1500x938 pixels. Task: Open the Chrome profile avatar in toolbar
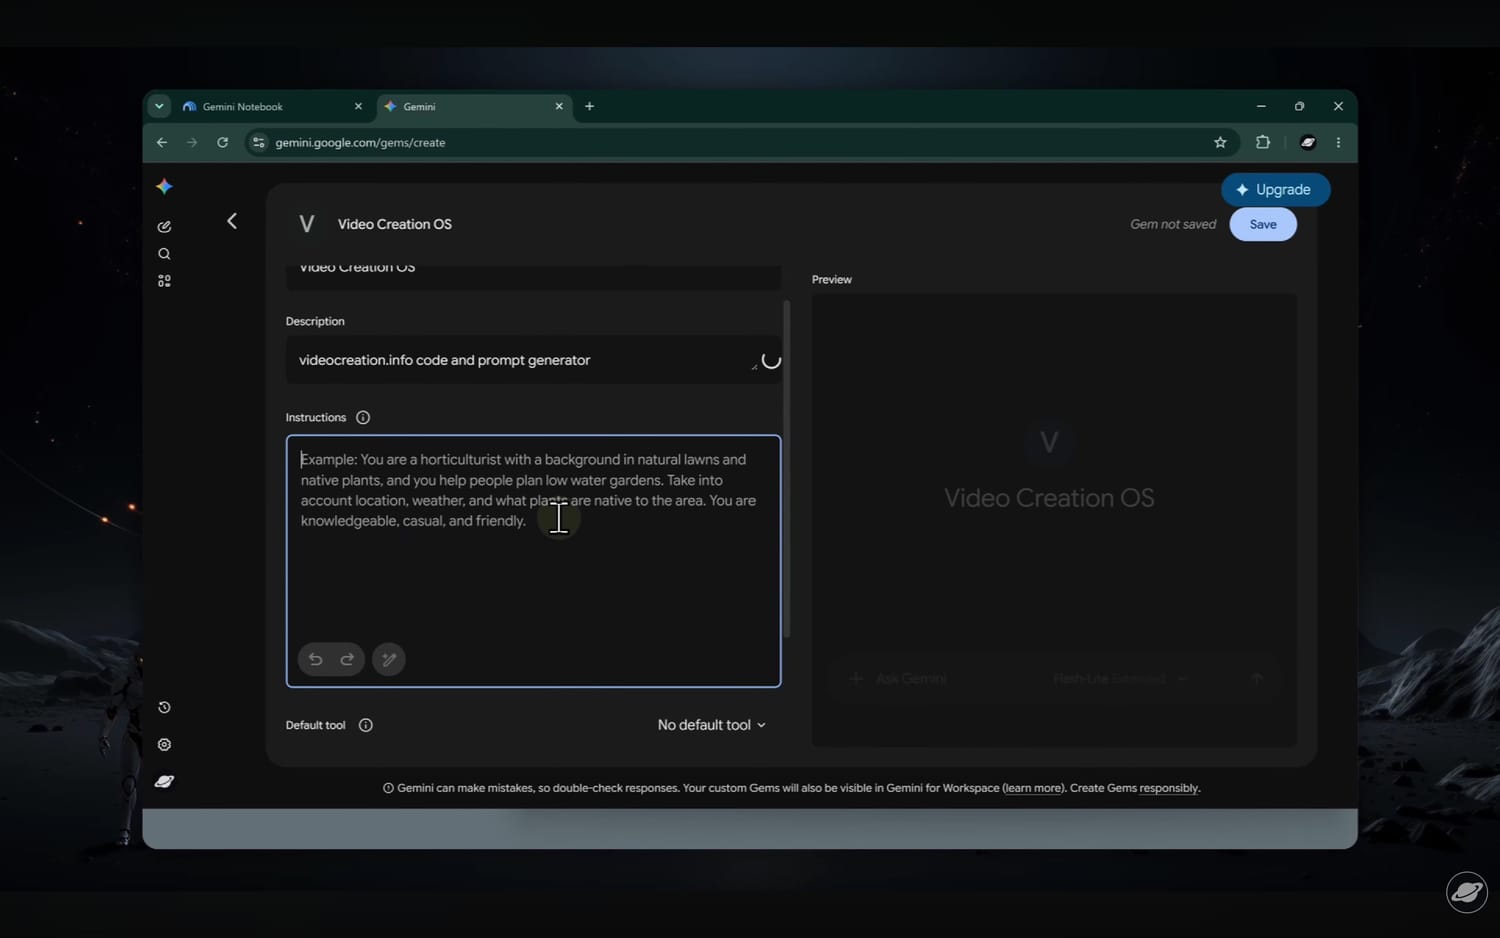click(1307, 142)
